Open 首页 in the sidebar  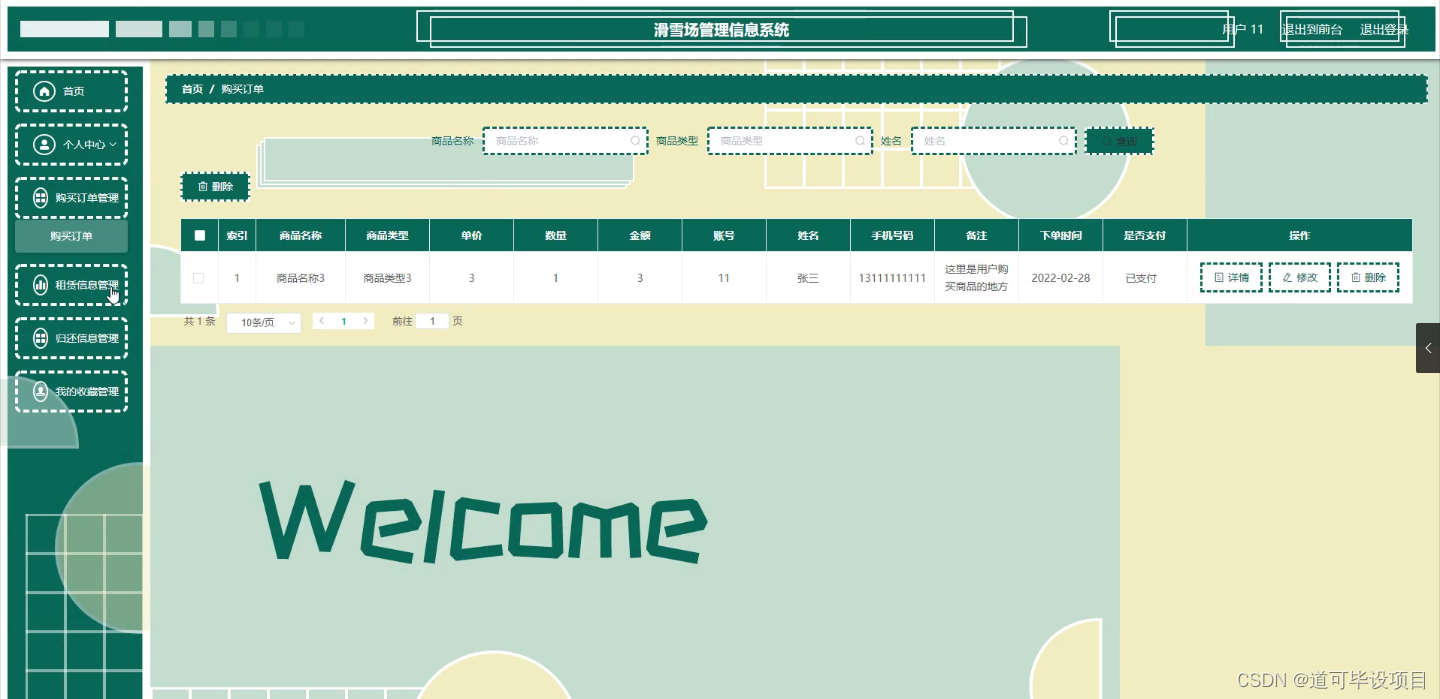[x=71, y=91]
